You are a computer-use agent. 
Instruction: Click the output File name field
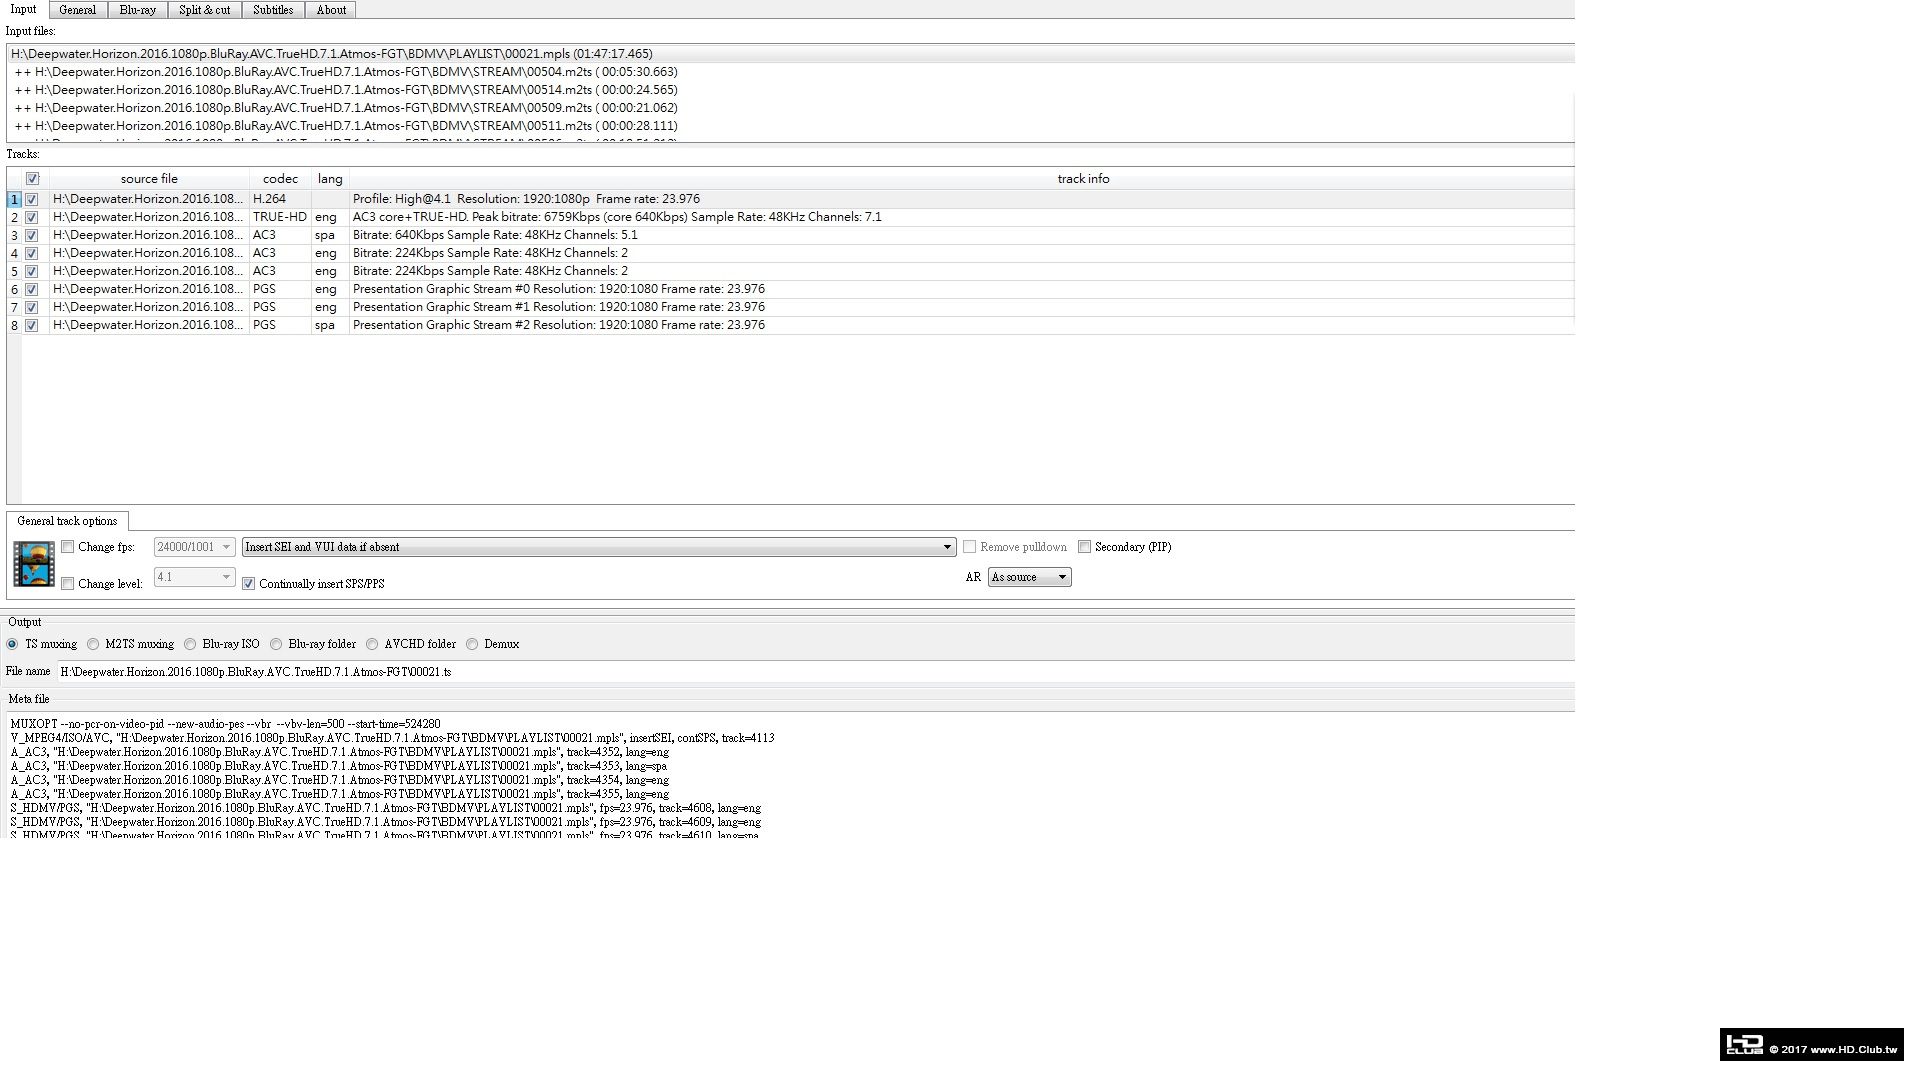coord(814,672)
